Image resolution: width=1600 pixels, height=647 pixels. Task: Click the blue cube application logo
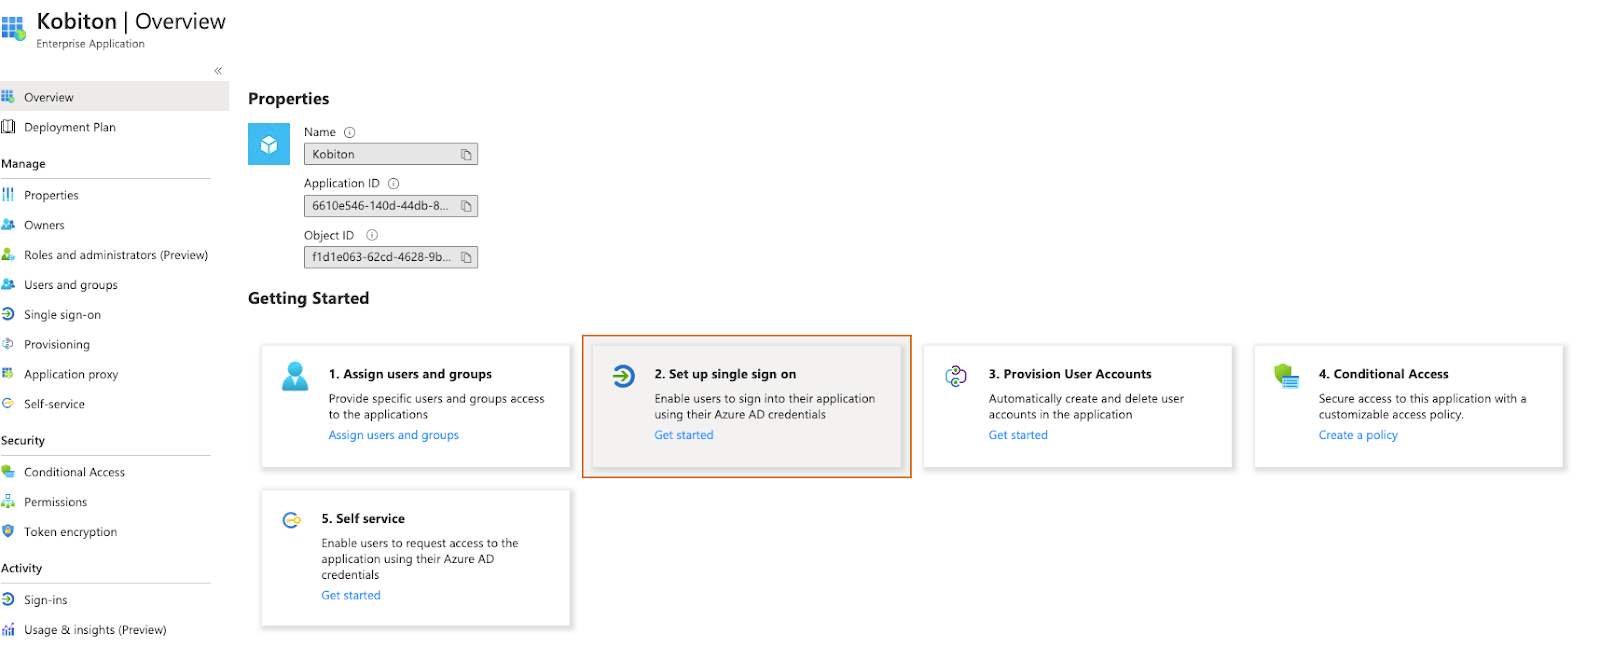(269, 144)
